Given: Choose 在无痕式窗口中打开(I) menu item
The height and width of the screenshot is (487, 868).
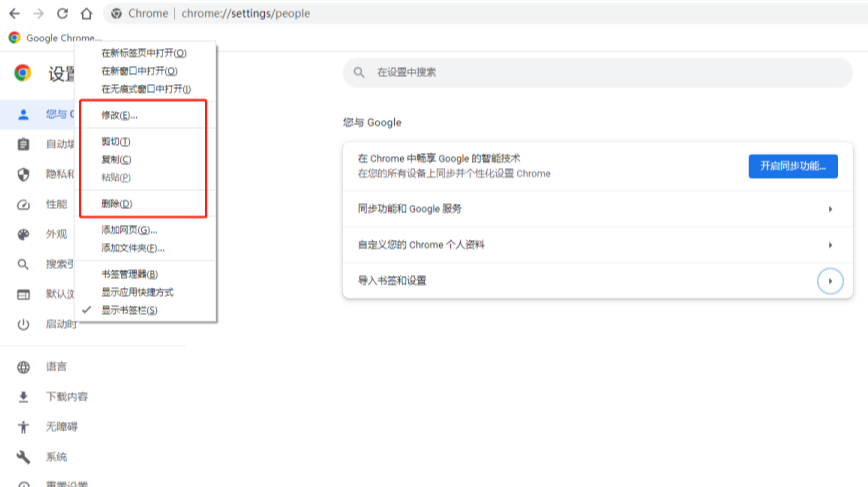Looking at the screenshot, I should [145, 89].
